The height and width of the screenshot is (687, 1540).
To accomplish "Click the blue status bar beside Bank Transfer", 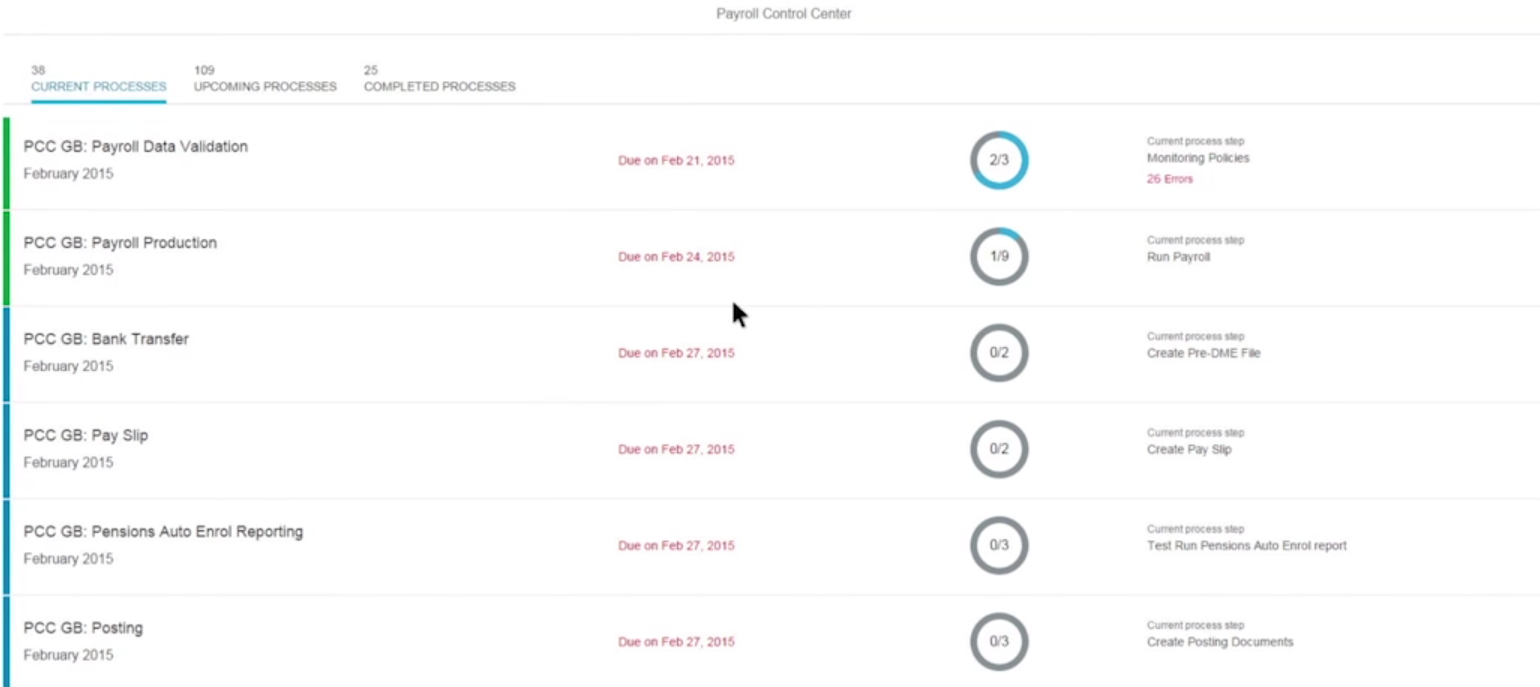I will click(x=8, y=353).
